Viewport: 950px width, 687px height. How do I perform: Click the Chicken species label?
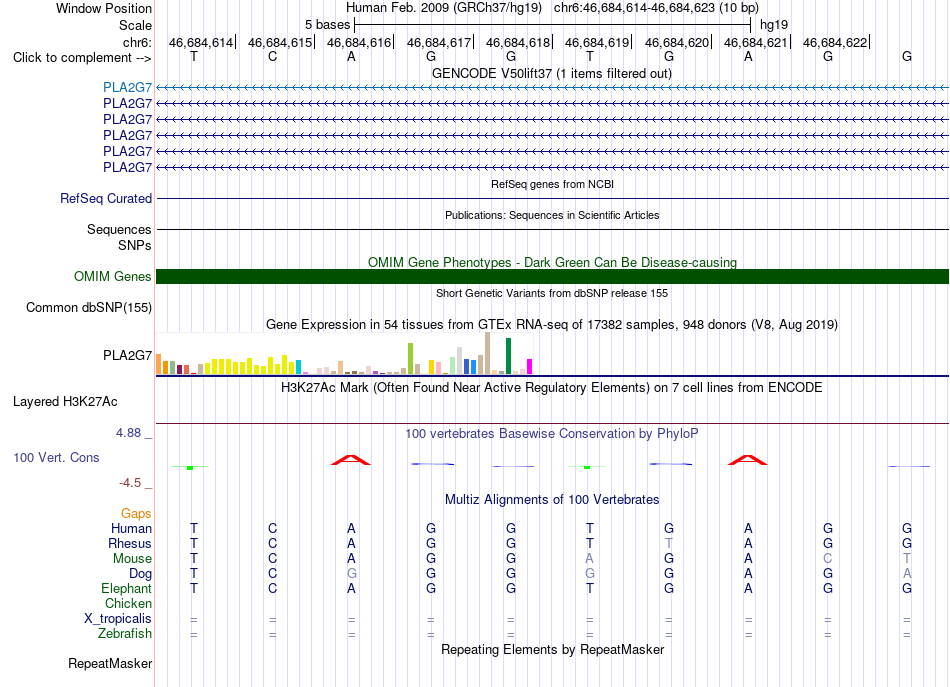coord(128,603)
